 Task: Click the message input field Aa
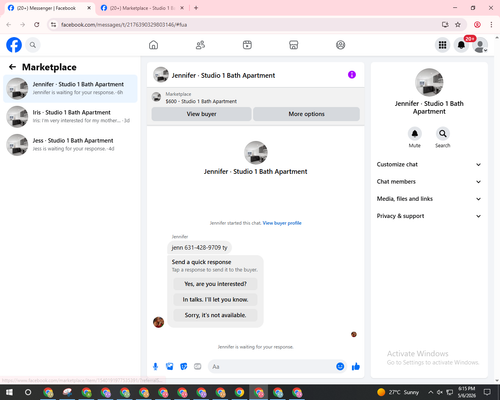(x=273, y=367)
